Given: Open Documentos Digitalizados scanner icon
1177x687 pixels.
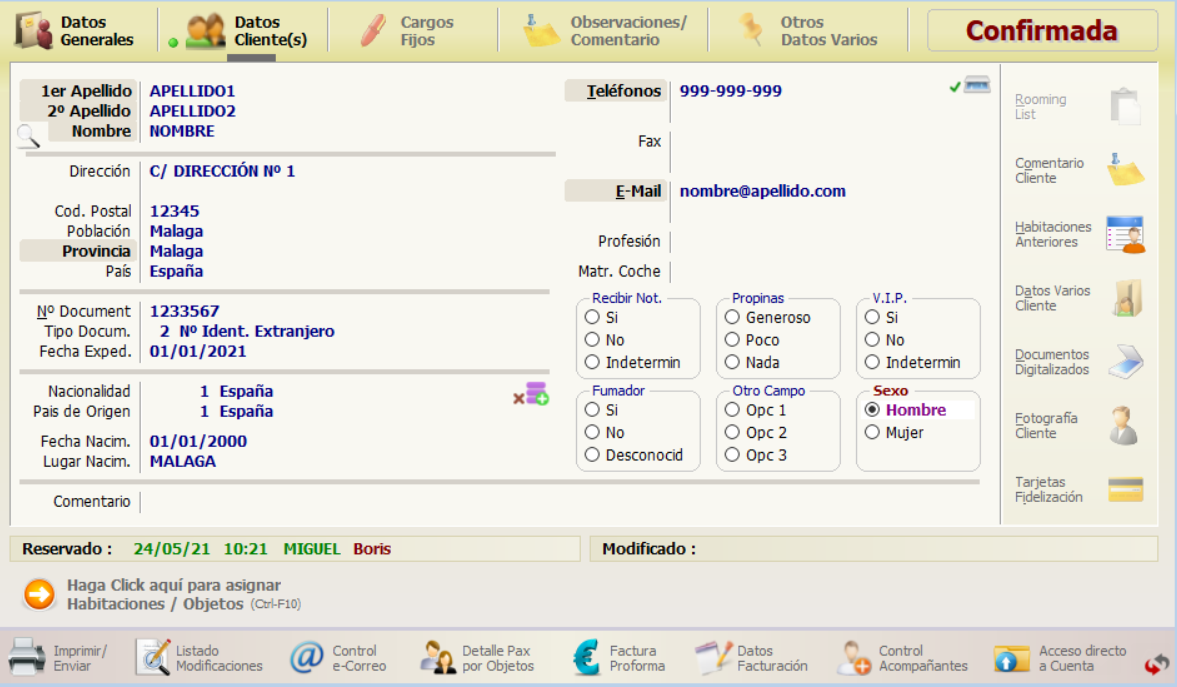Looking at the screenshot, I should tap(1125, 361).
